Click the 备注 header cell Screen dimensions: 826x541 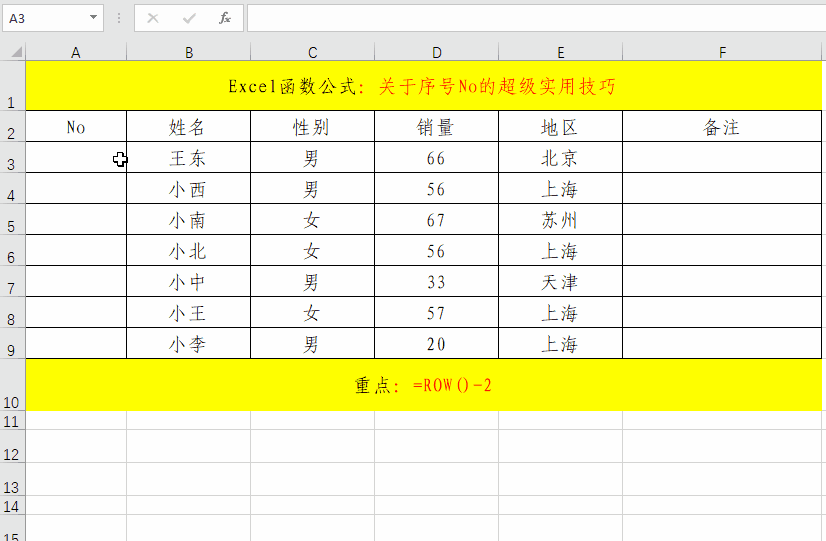pos(722,126)
